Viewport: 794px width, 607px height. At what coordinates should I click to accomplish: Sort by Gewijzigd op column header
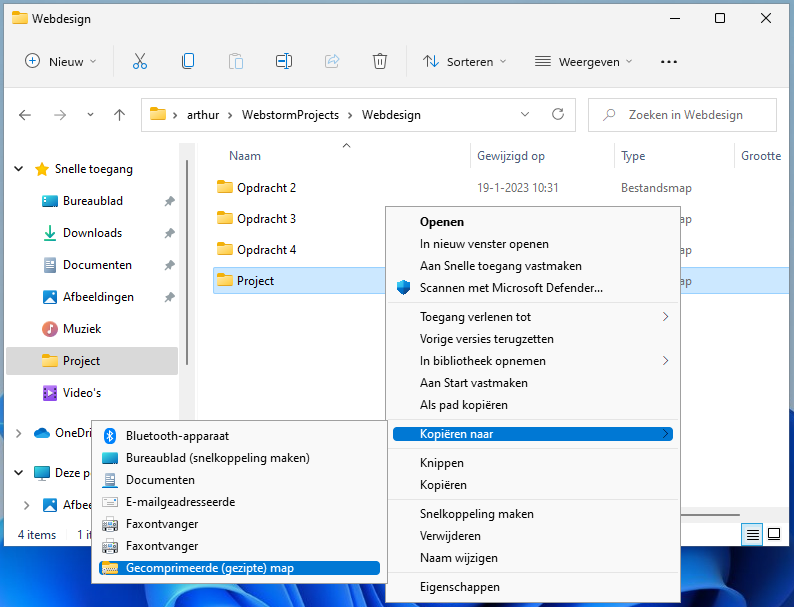(510, 156)
